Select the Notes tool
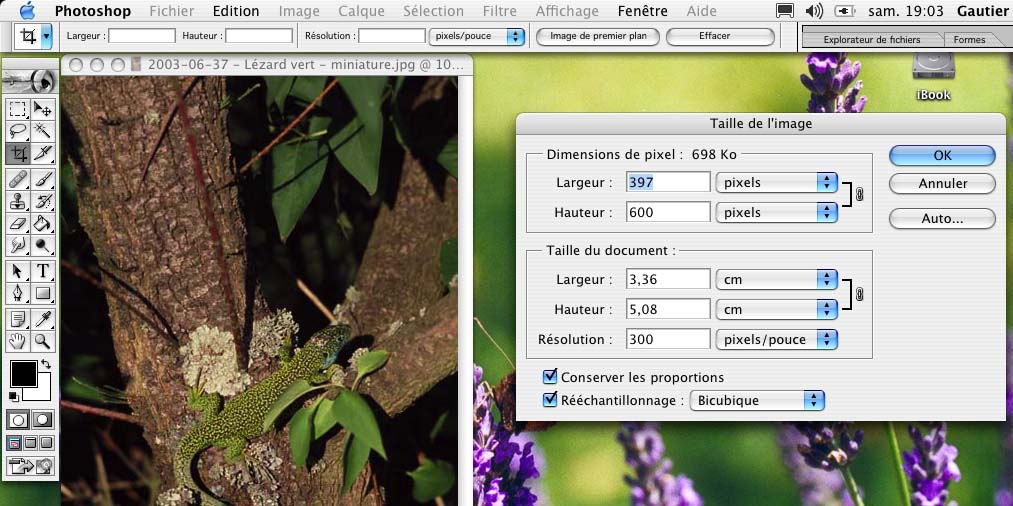This screenshot has width=1013, height=506. pyautogui.click(x=18, y=319)
